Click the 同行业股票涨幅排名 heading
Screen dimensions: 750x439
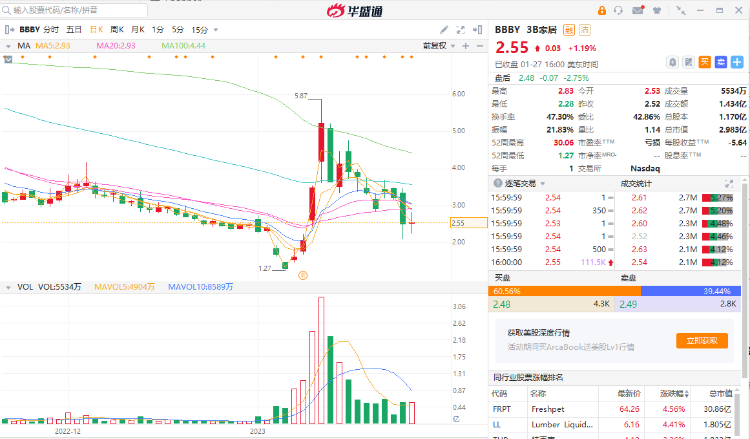[528, 378]
